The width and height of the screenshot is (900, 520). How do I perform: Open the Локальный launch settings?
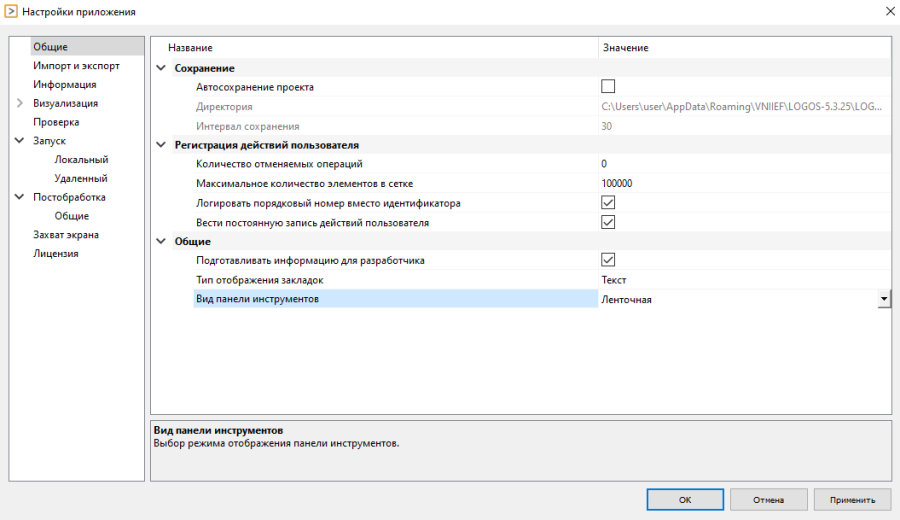pos(81,160)
